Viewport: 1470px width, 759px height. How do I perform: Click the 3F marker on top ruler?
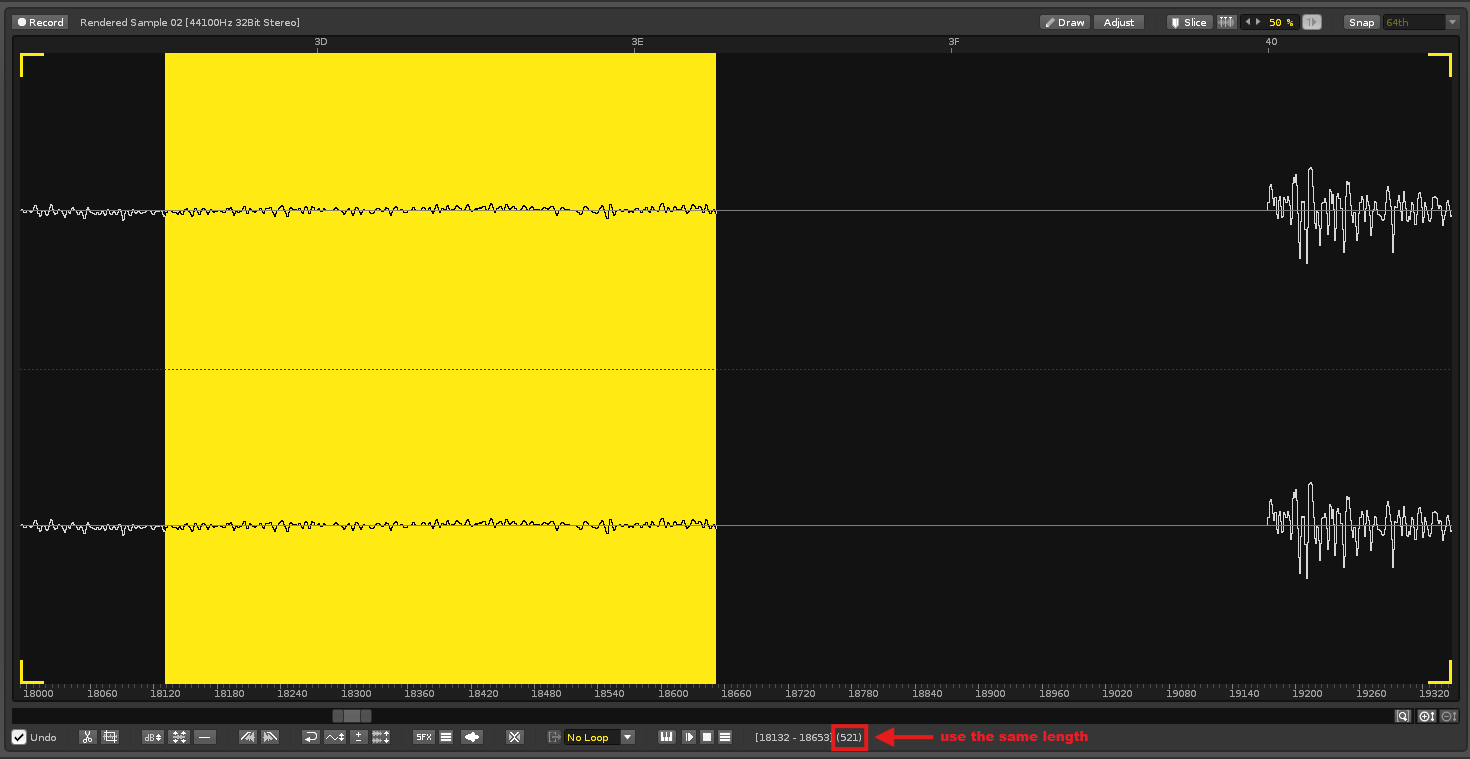pyautogui.click(x=954, y=42)
